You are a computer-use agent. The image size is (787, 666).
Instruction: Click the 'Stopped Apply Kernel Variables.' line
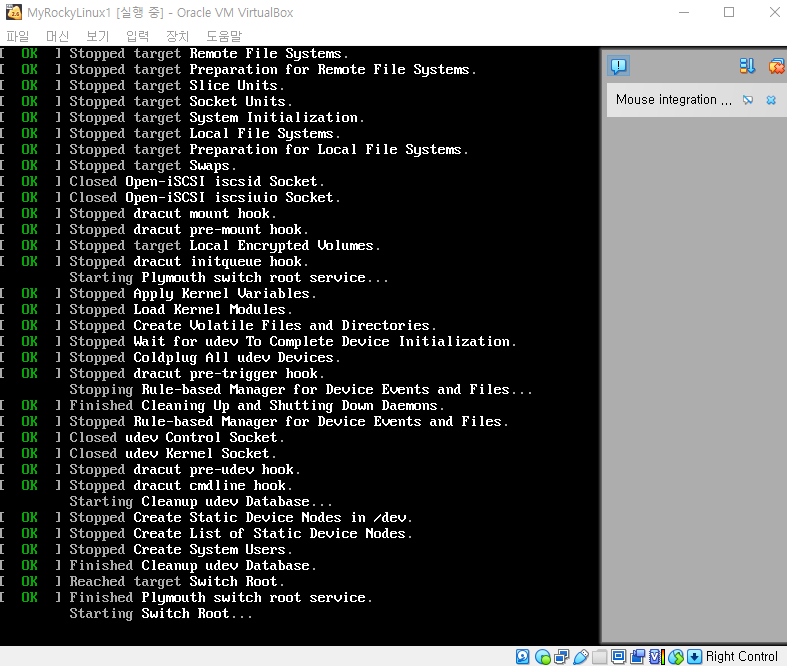[193, 294]
